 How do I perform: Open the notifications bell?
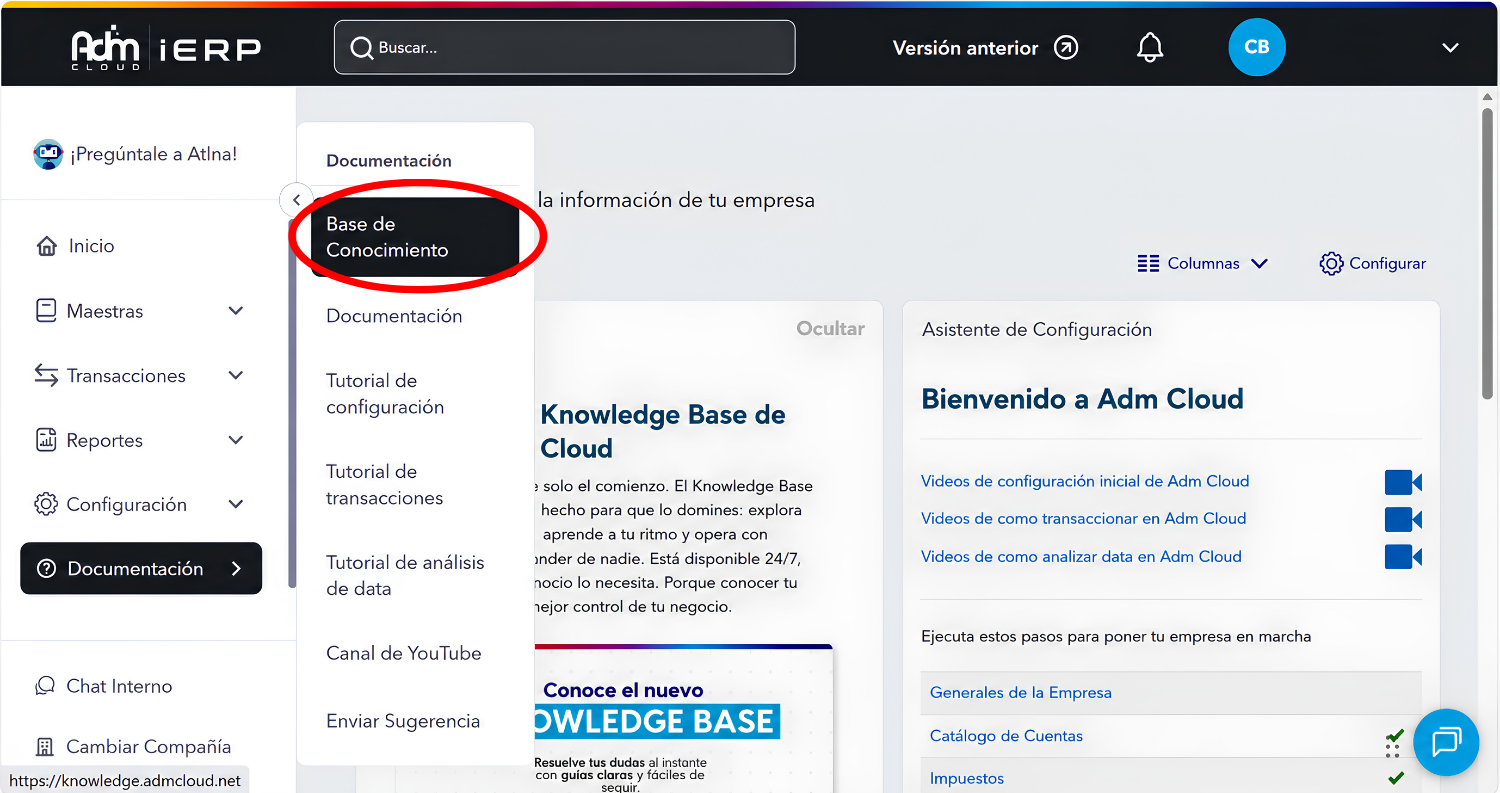[1150, 47]
